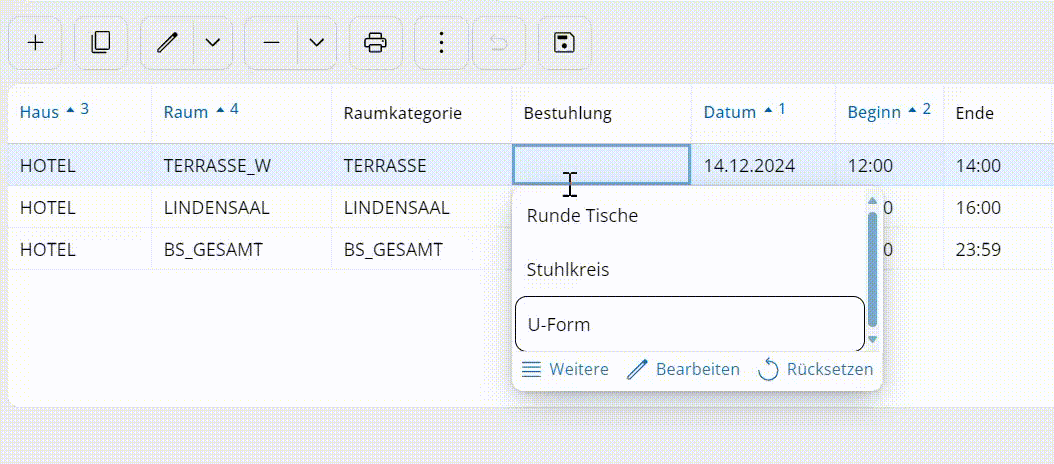Click the Ende cell 14:00
This screenshot has height=464, width=1054.
coord(997,165)
